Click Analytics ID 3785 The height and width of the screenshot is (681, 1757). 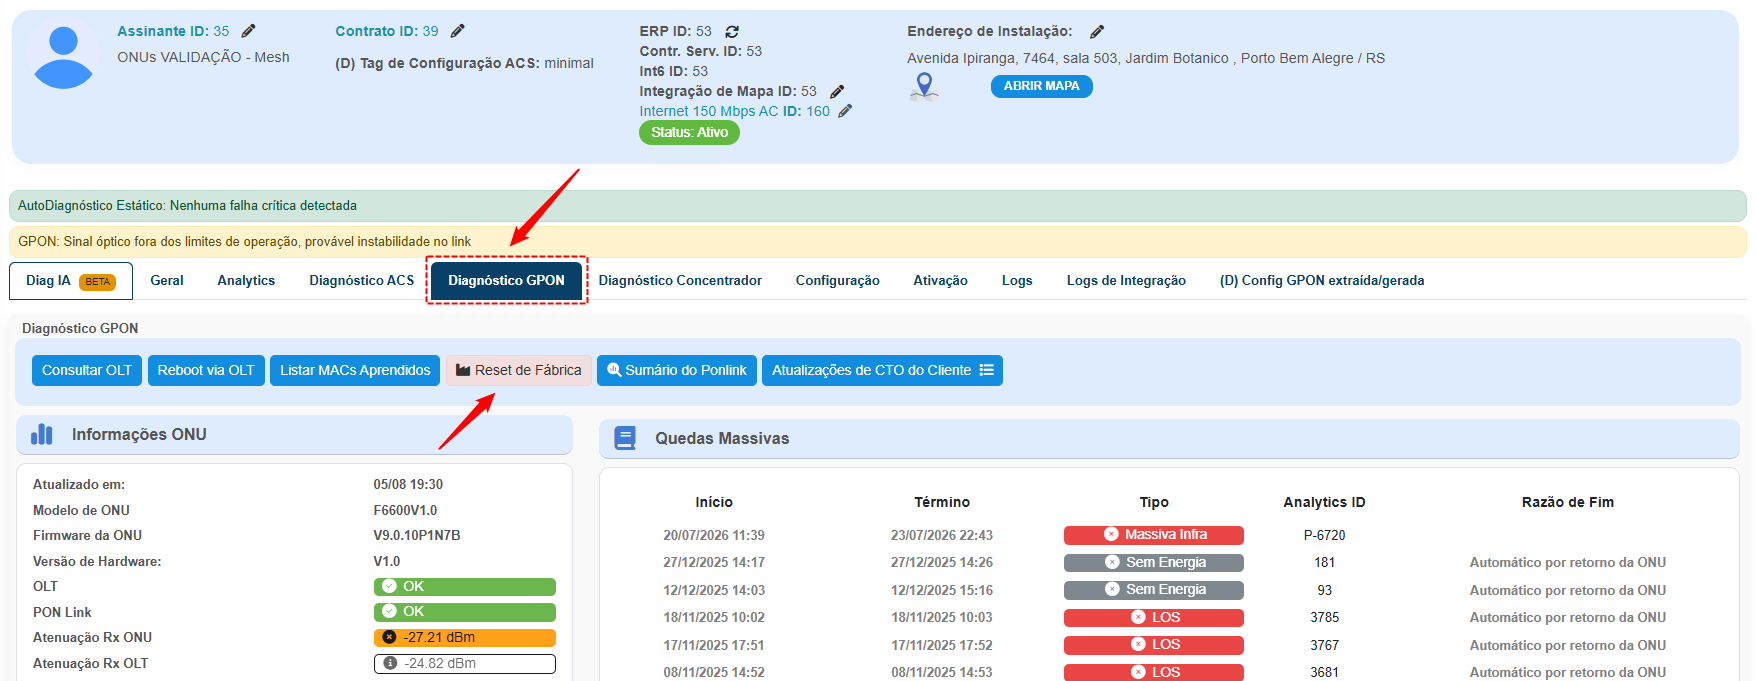[1324, 618]
